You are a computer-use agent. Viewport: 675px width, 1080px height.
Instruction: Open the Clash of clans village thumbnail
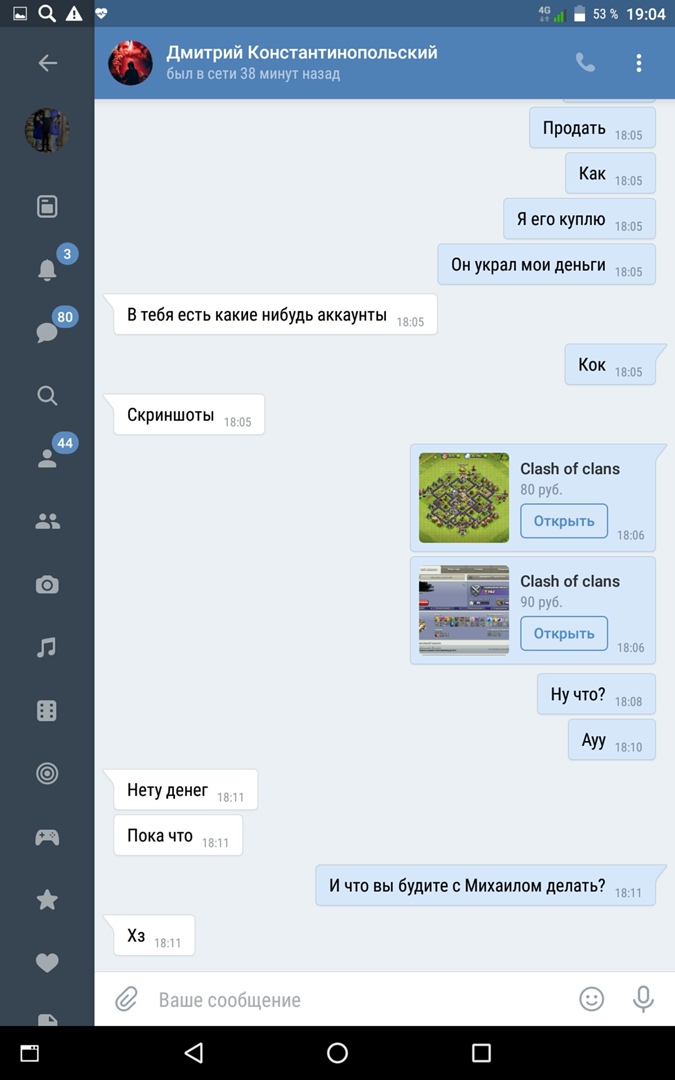(464, 497)
